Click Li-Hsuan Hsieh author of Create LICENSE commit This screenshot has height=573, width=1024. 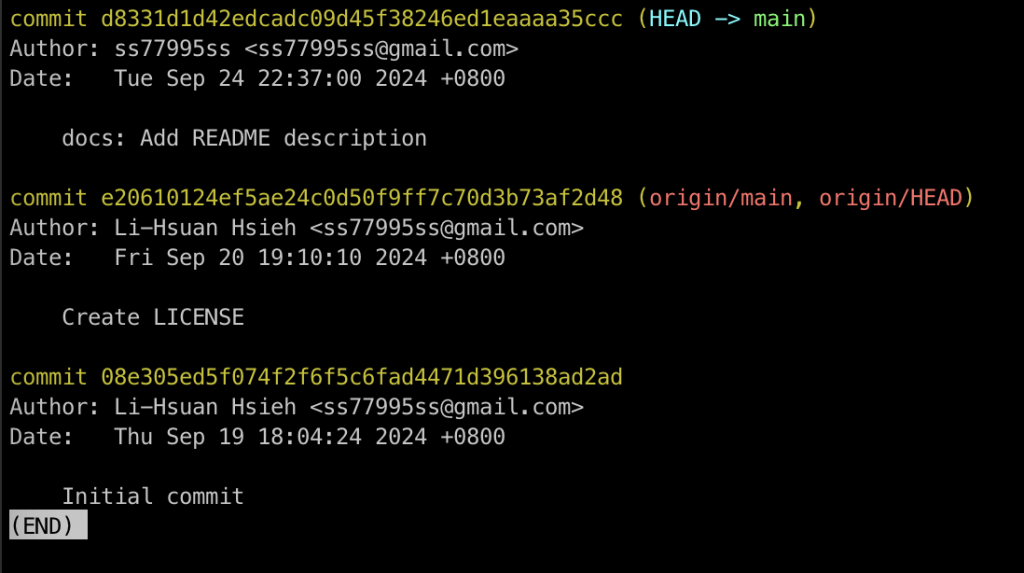pyautogui.click(x=205, y=228)
